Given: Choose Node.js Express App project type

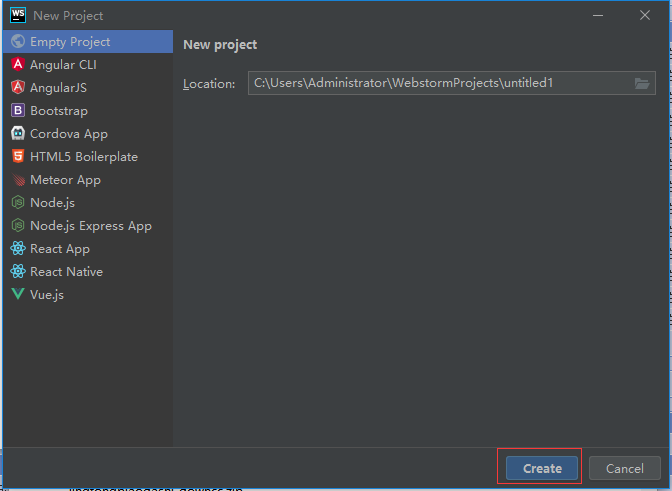Looking at the screenshot, I should click(x=90, y=226).
